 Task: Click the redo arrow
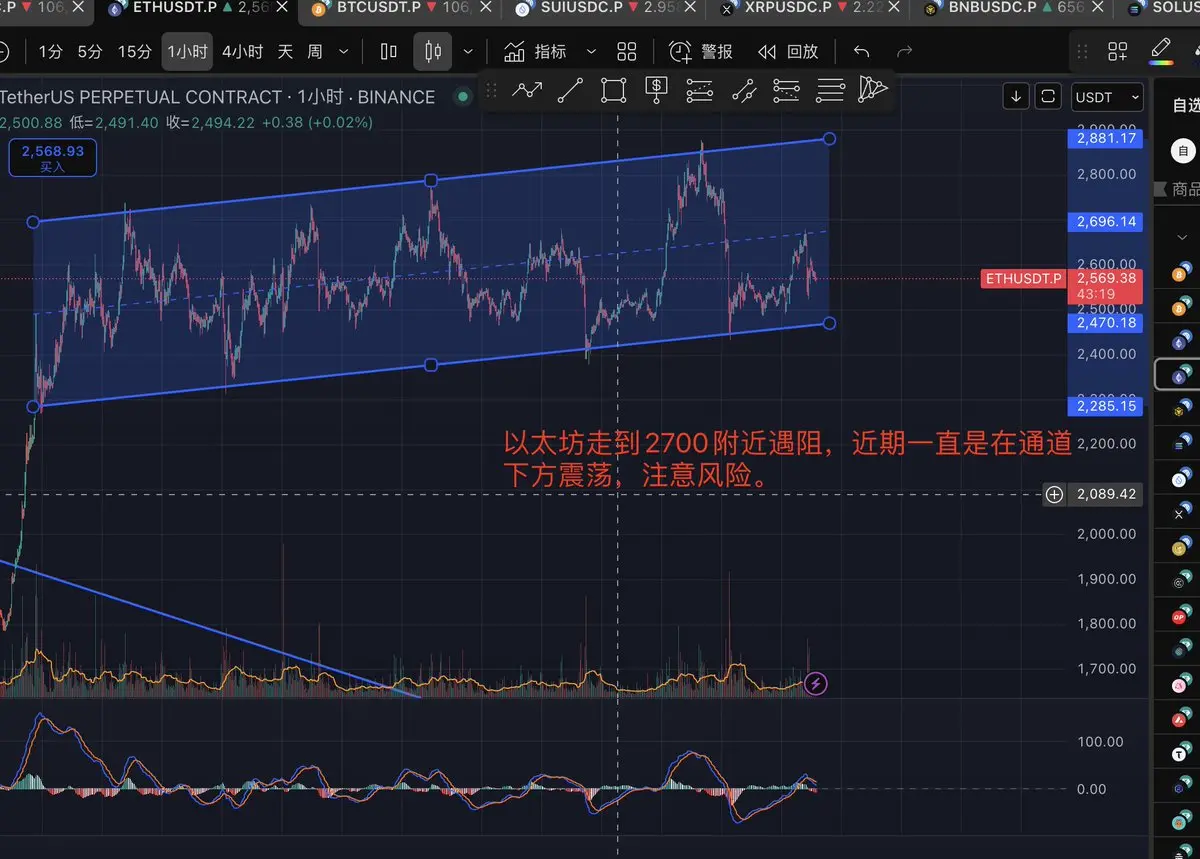tap(904, 51)
